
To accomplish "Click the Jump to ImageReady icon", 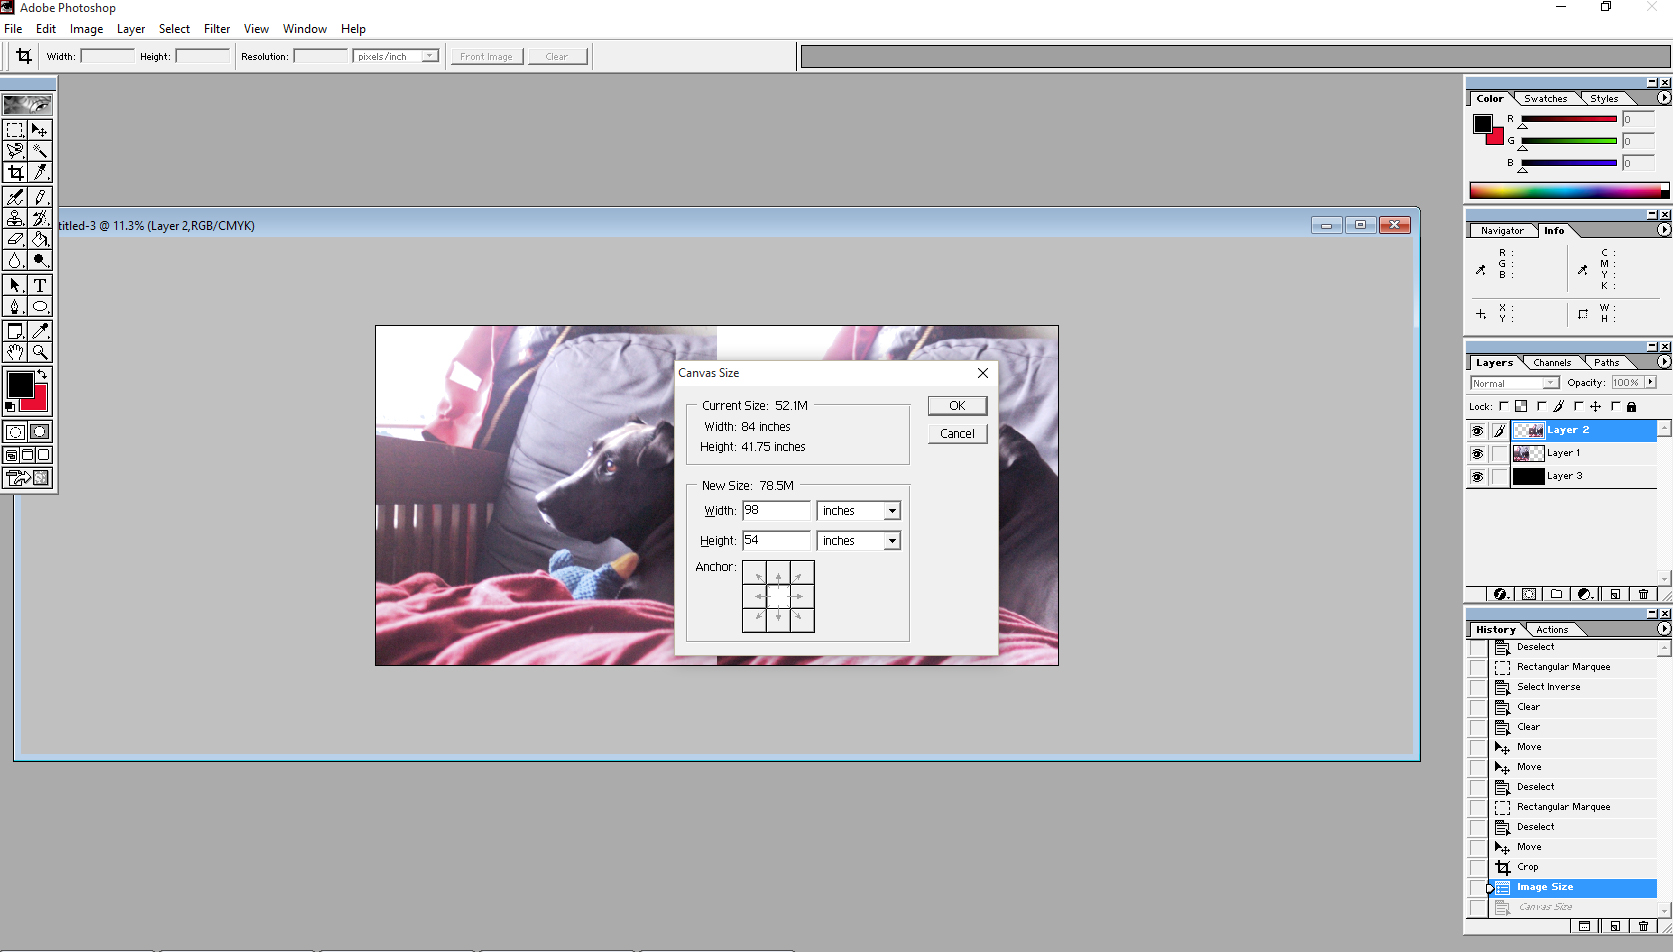I will pos(28,478).
